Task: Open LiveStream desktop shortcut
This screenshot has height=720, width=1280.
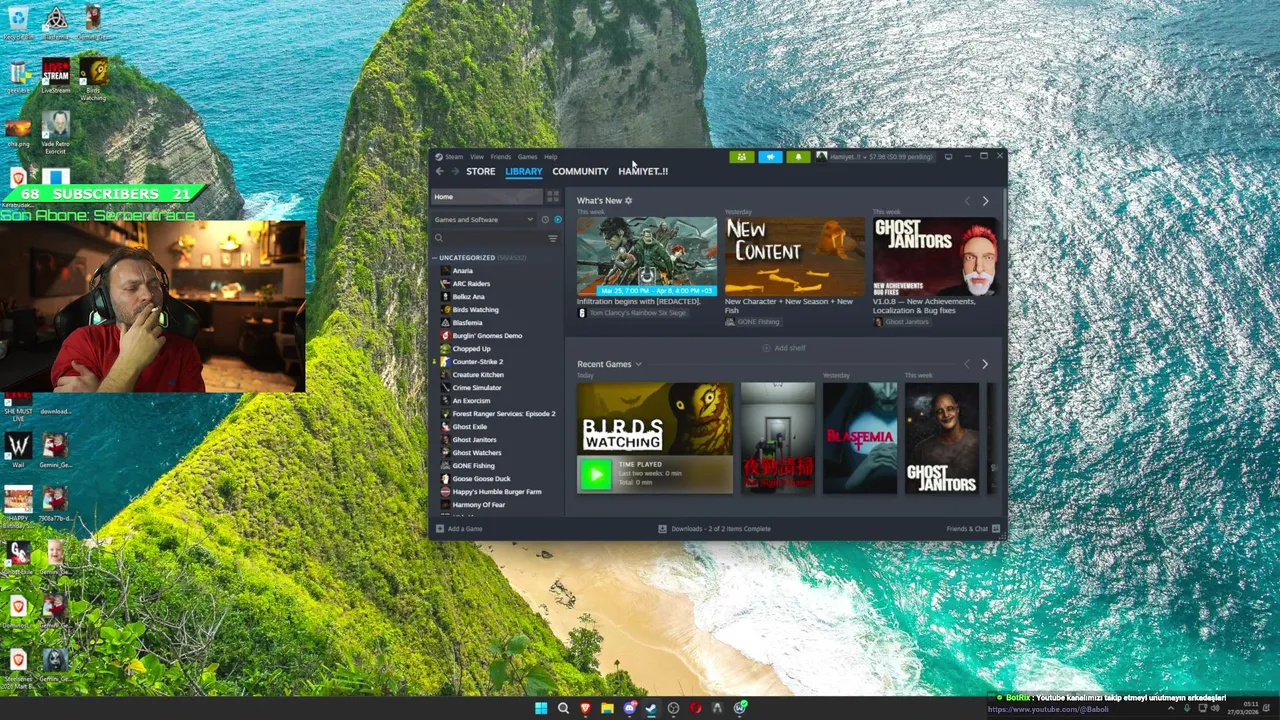Action: 56,76
